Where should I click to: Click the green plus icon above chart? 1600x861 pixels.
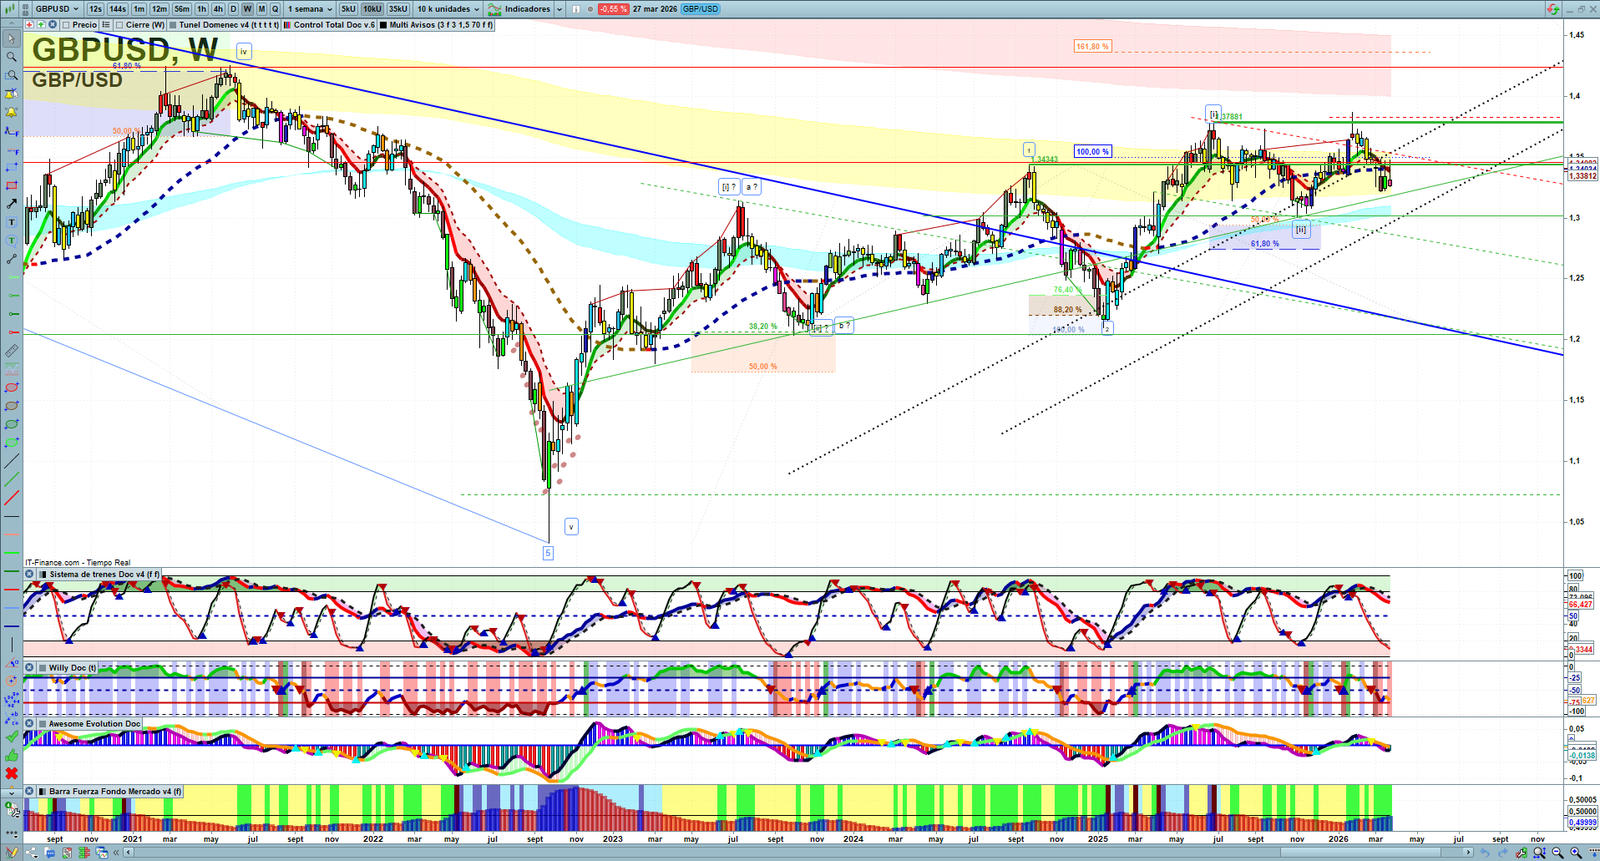pyautogui.click(x=41, y=25)
